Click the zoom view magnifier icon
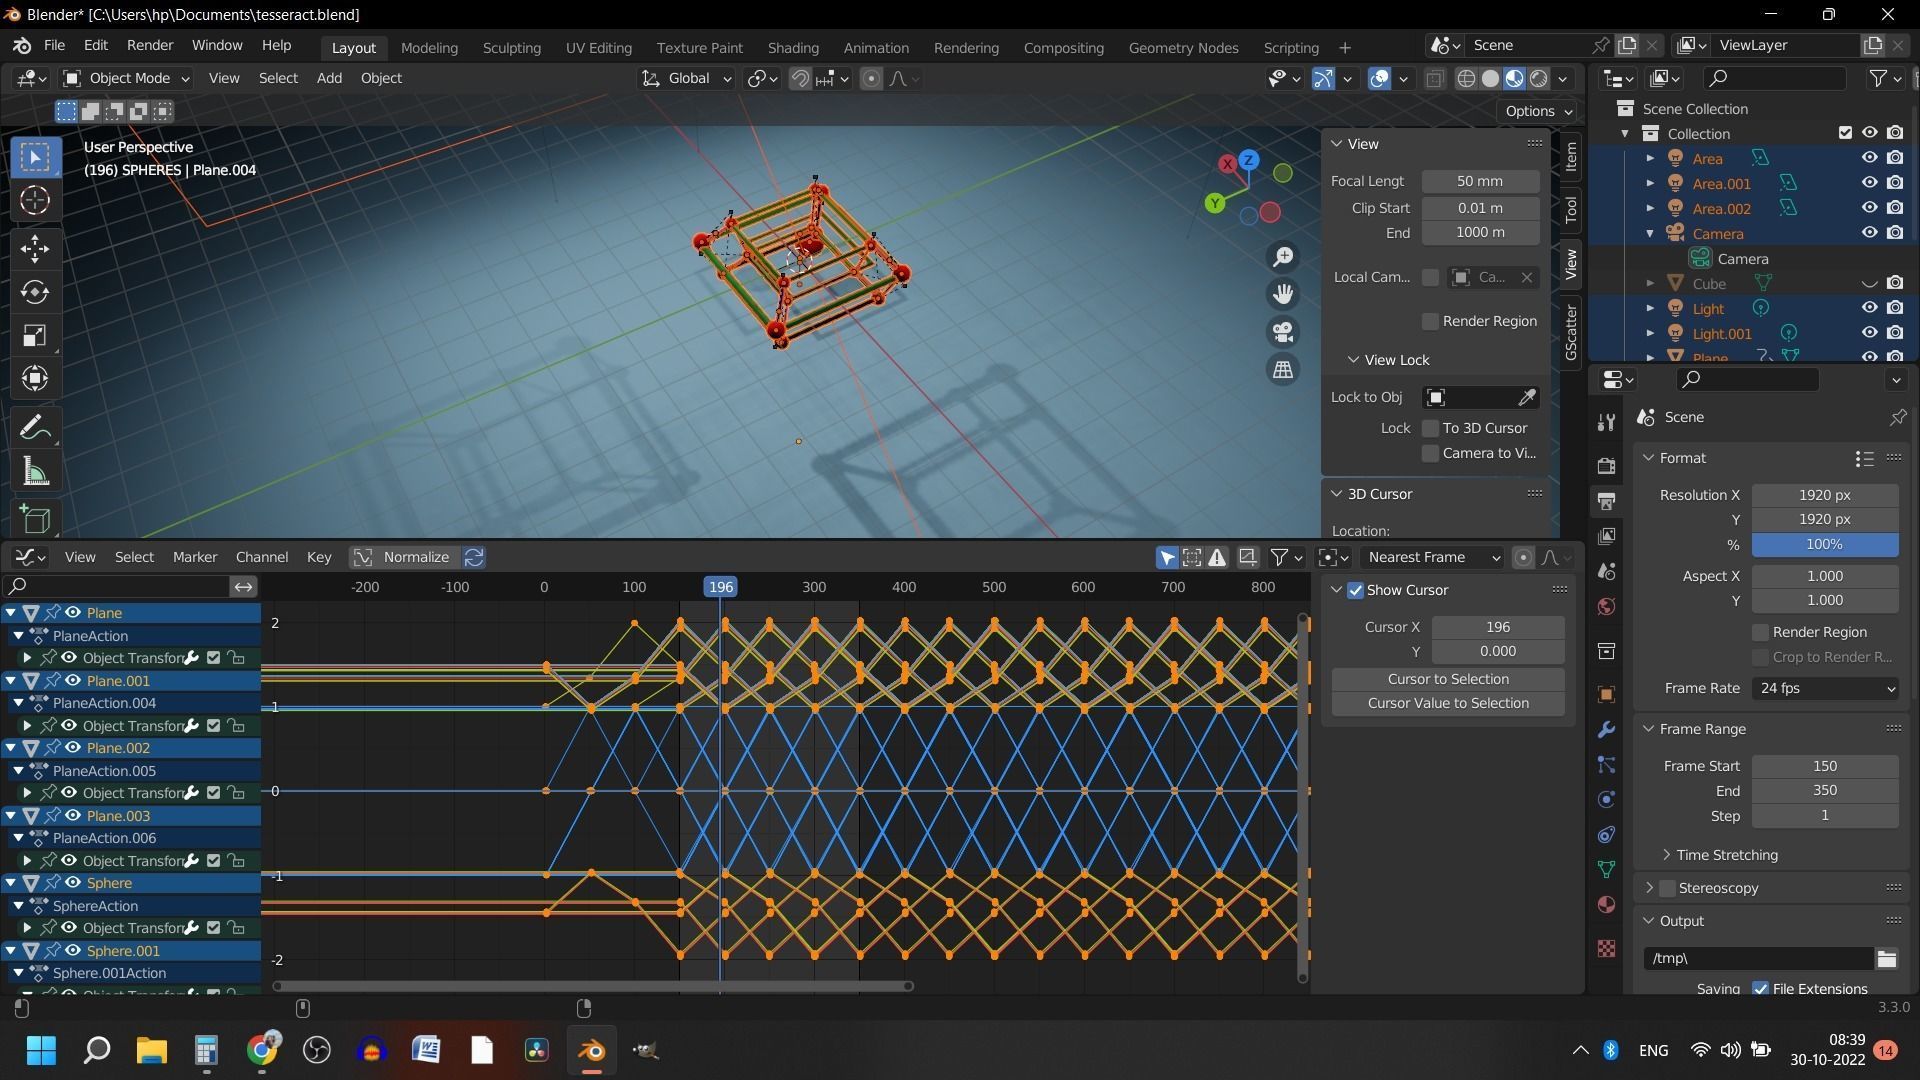Viewport: 1920px width, 1080px height. tap(1283, 257)
